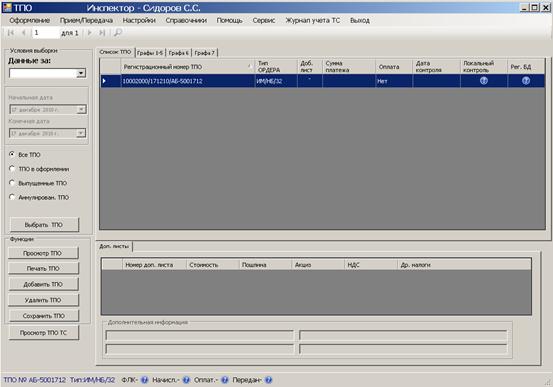Image resolution: width=553 pixels, height=387 pixels.
Task: Click the next record arrow in toolbar
Action: [90, 33]
